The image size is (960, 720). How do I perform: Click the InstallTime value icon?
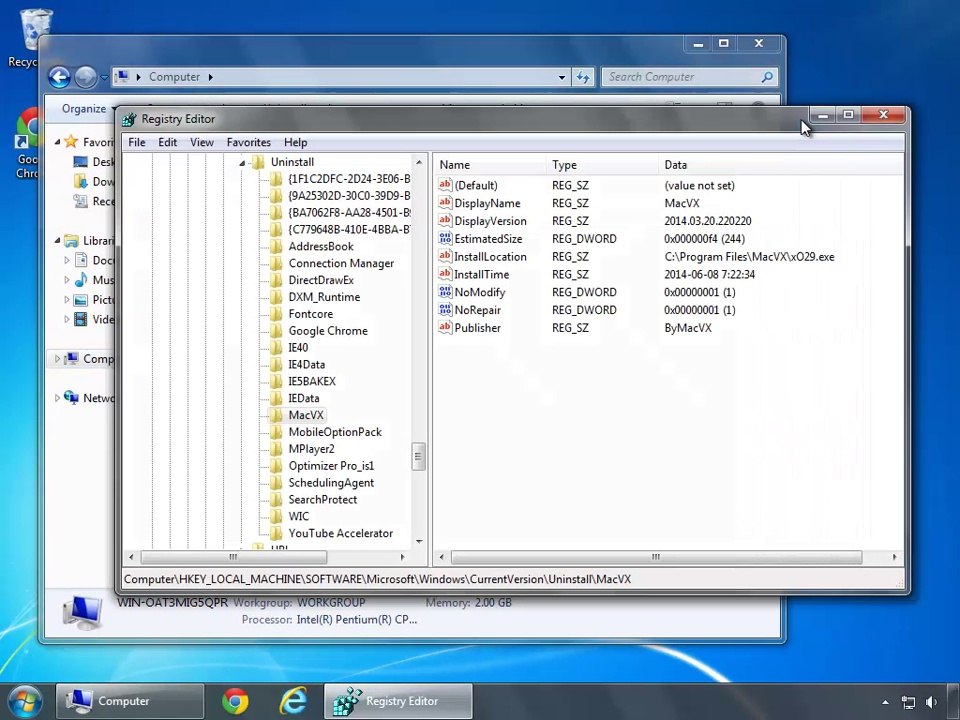coord(445,274)
